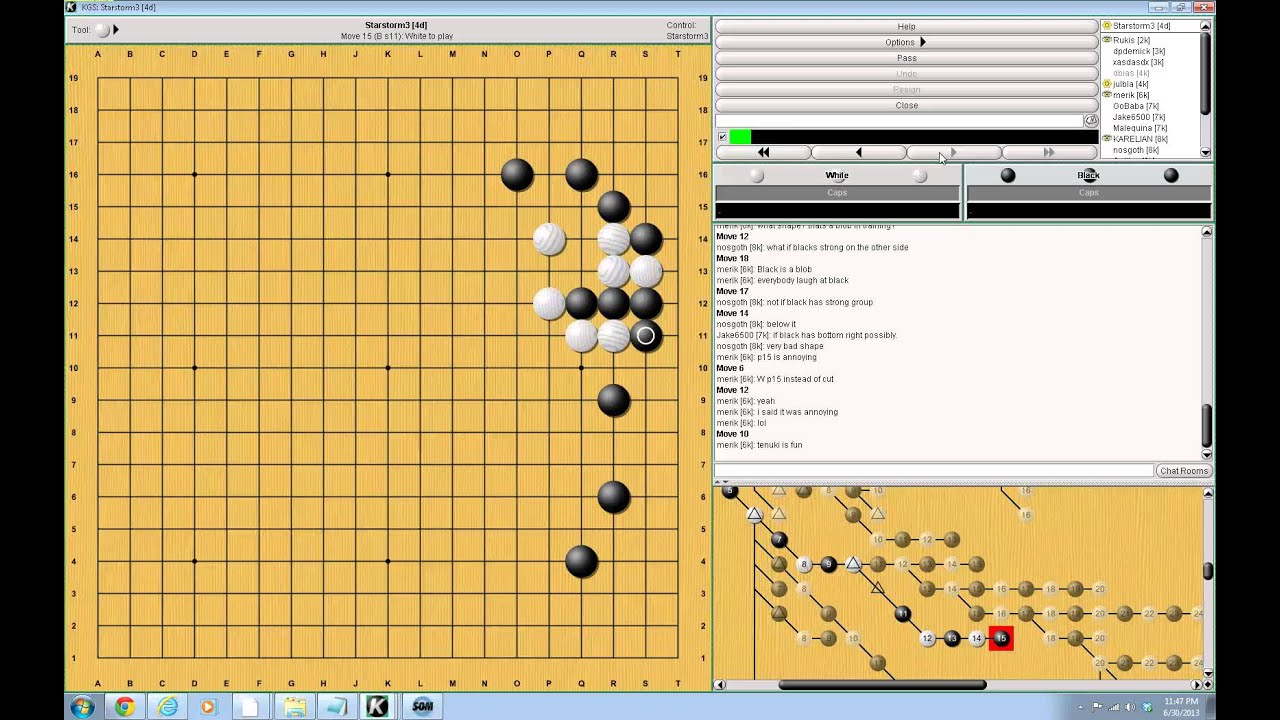Select the stone tool indicator near Tool label
Image resolution: width=1280 pixels, height=720 pixels.
click(x=102, y=30)
